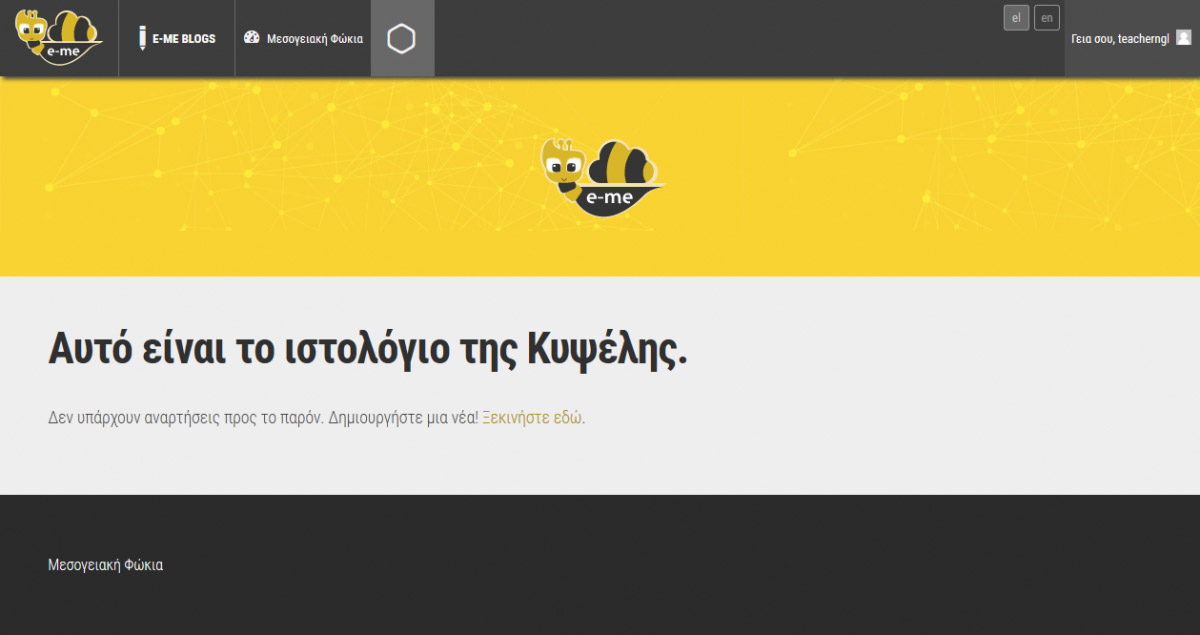
Task: Open the user account menu Γεια σου, teacherngl
Action: click(1131, 38)
